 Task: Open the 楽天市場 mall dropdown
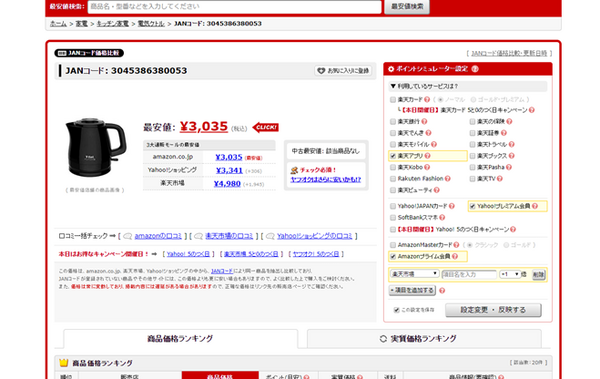coord(414,274)
